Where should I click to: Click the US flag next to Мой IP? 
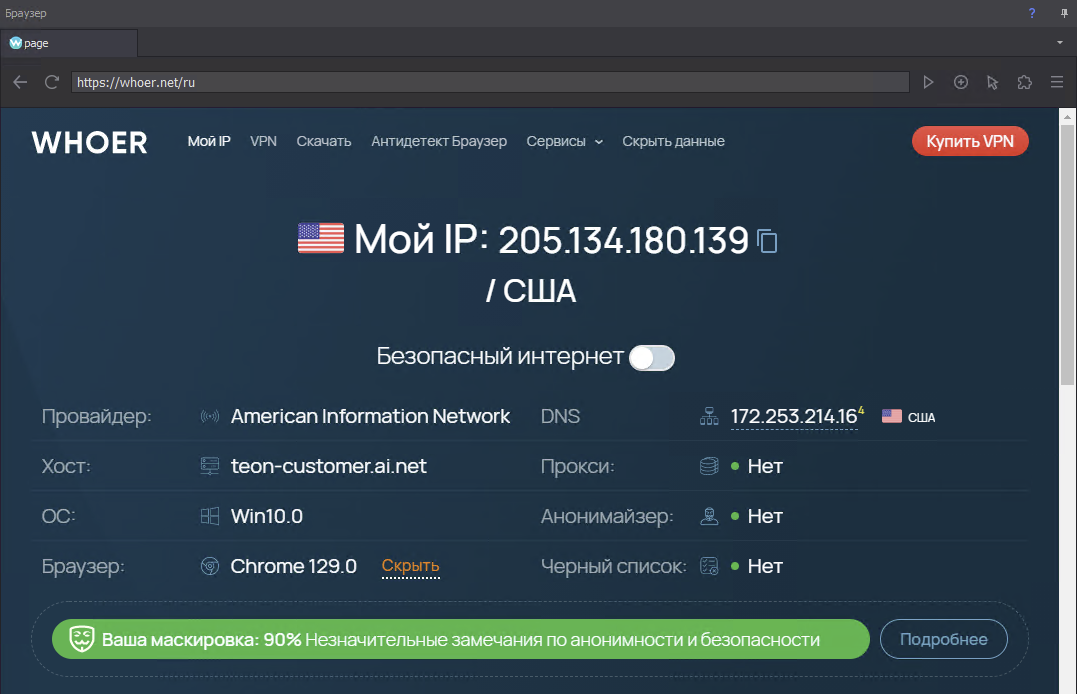[321, 238]
